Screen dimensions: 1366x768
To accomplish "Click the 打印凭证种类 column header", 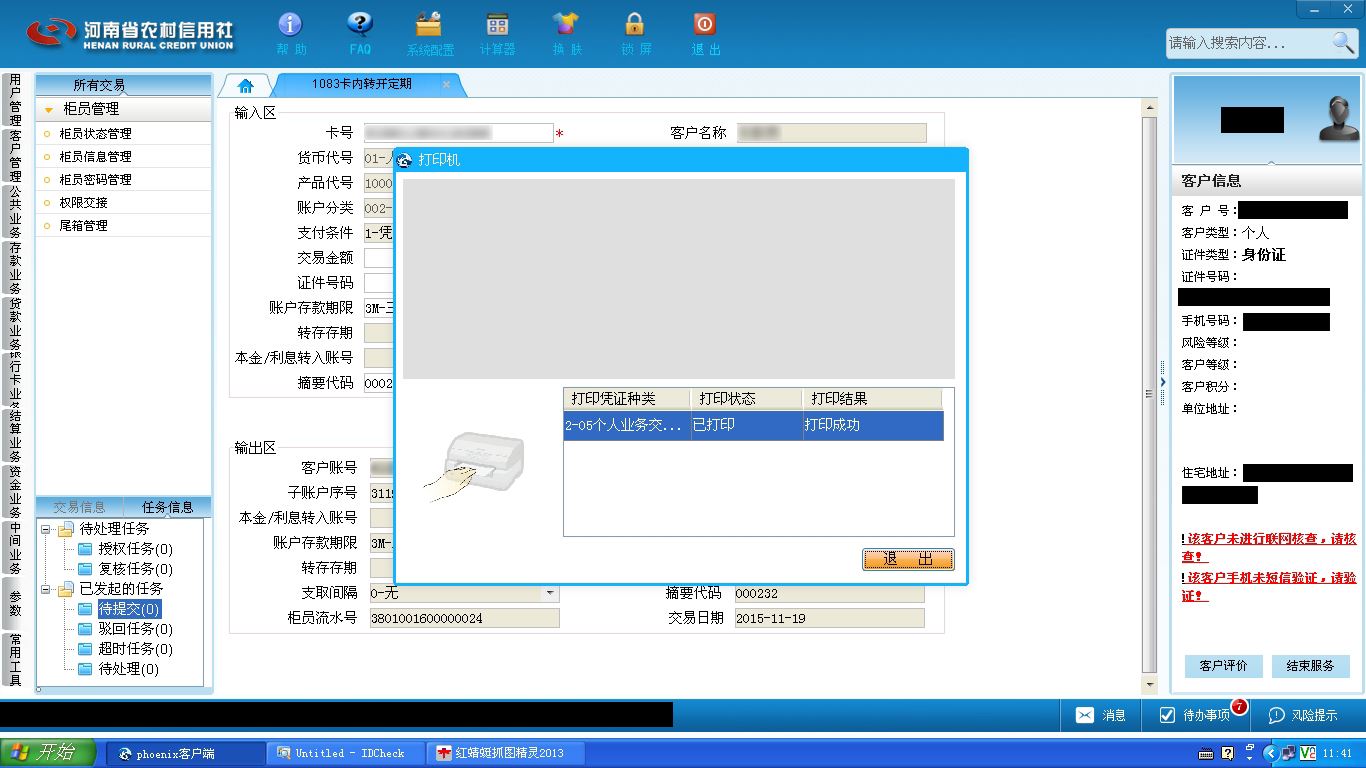I will click(x=627, y=398).
